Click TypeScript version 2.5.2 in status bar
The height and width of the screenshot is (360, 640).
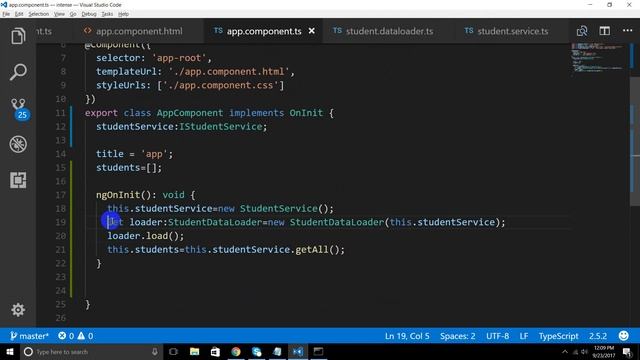tap(598, 336)
